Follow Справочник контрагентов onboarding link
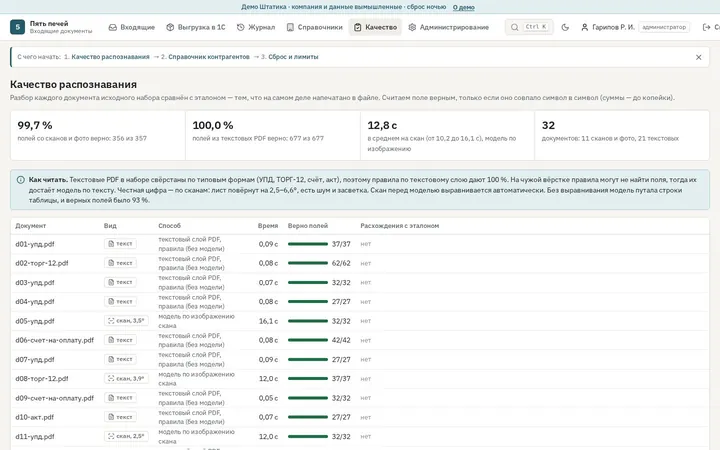 coord(208,57)
